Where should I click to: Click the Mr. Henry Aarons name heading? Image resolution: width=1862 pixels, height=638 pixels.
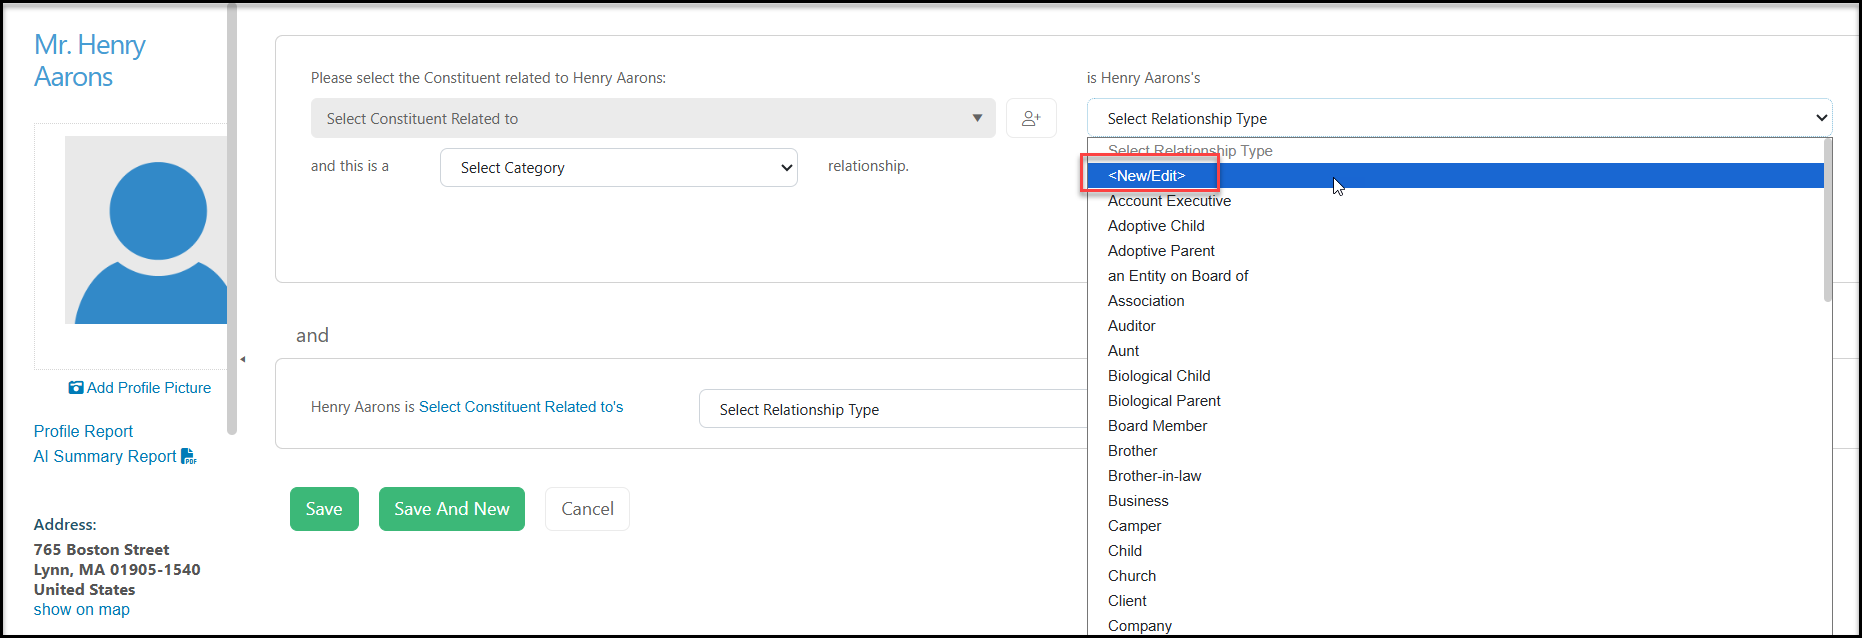click(x=90, y=61)
